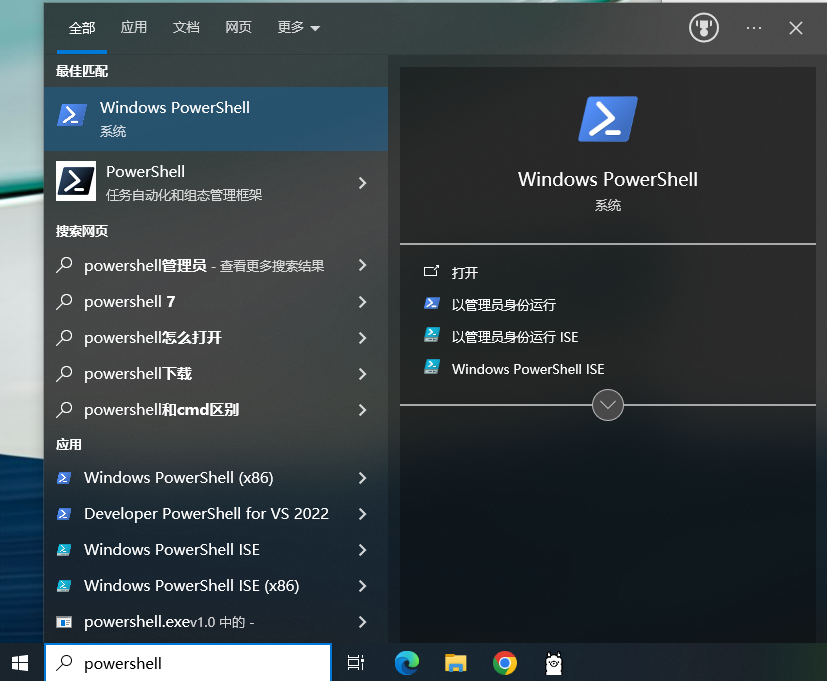Expand Developer PowerShell for VS 2022 arrow
The height and width of the screenshot is (681, 827).
[362, 514]
